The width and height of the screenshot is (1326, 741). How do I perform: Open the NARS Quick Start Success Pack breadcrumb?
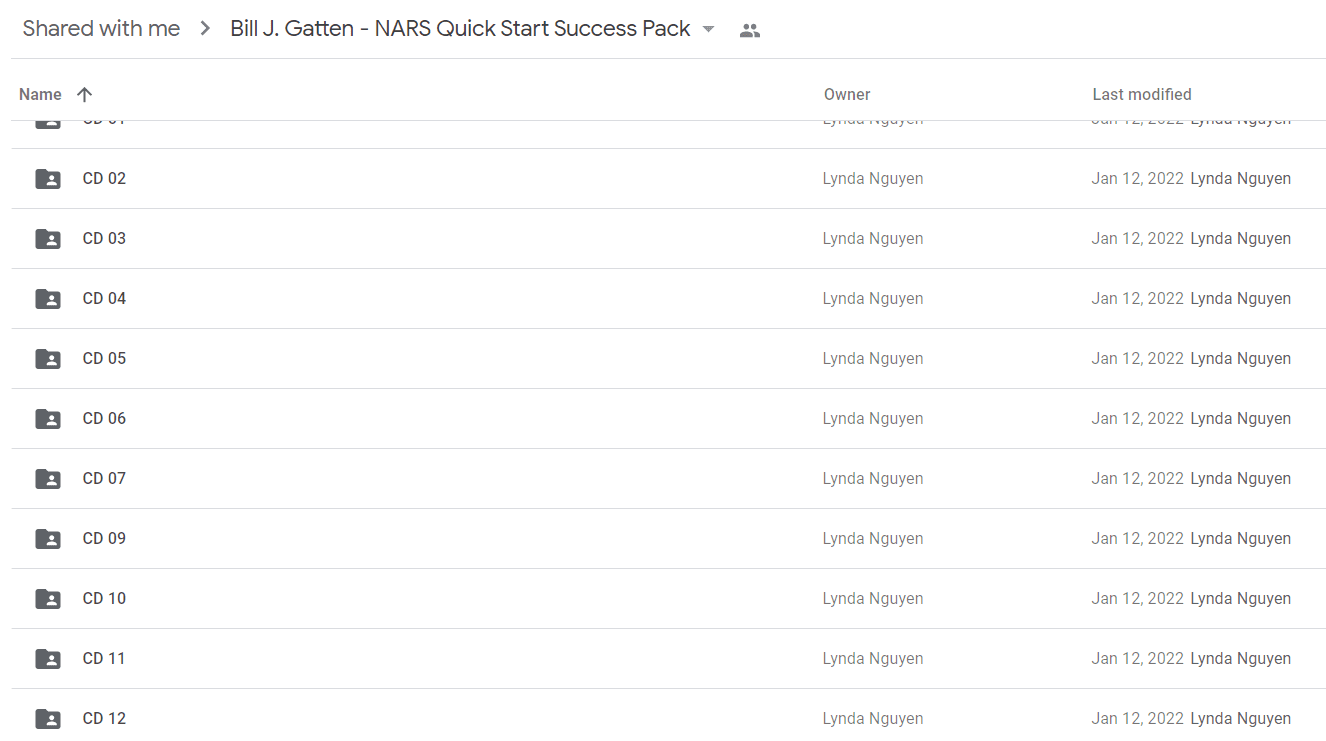pos(460,29)
